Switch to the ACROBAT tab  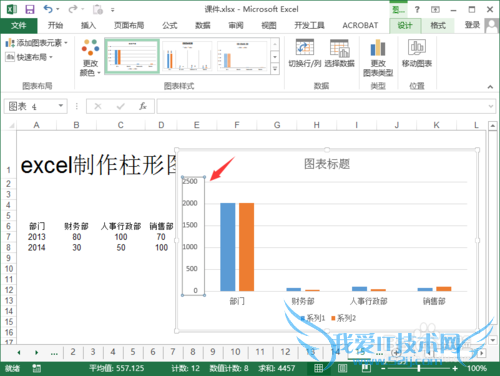[360, 26]
